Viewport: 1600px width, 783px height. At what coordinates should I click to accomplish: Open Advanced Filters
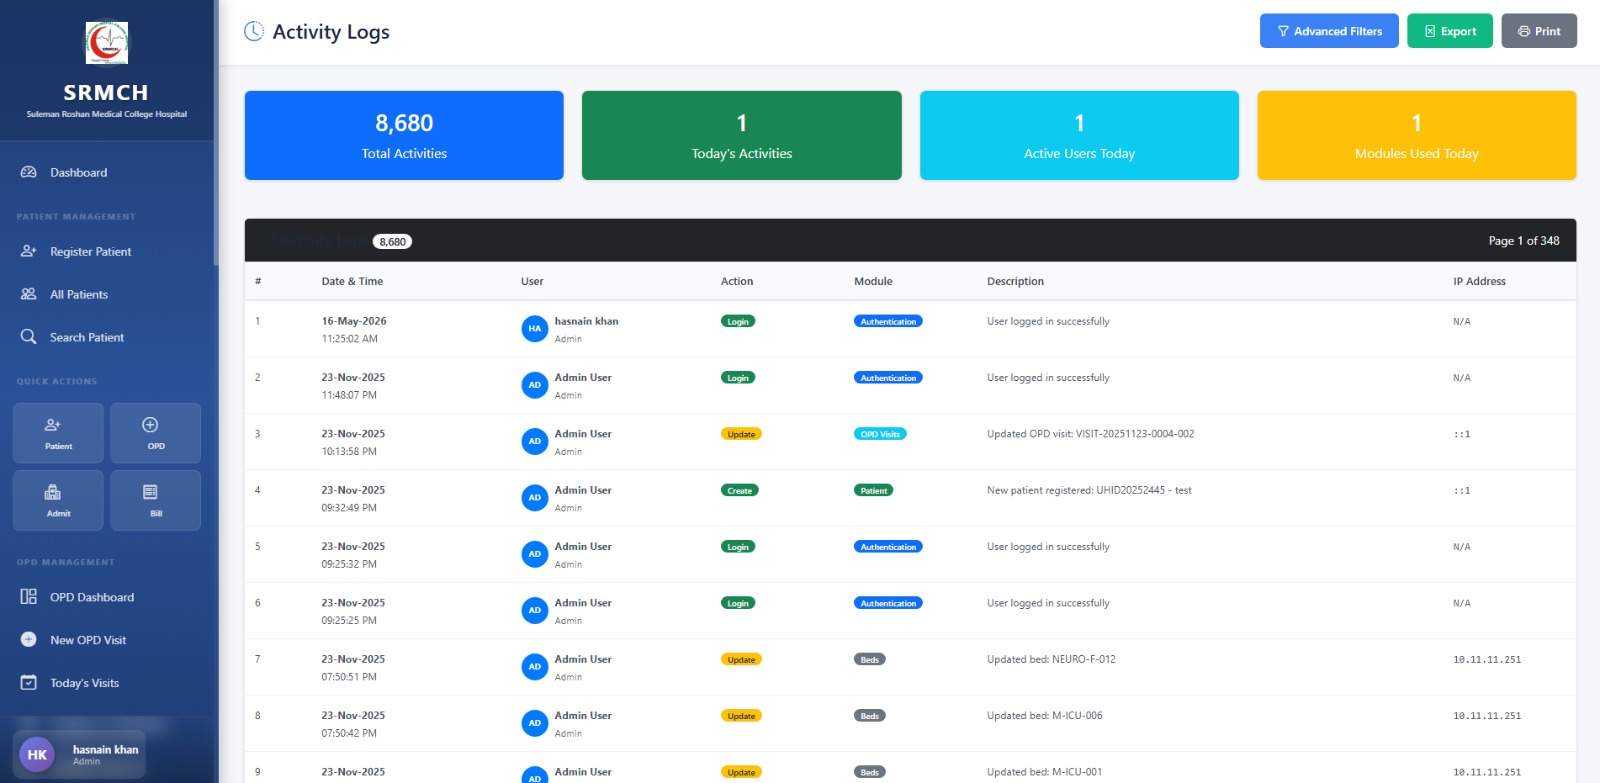point(1329,31)
